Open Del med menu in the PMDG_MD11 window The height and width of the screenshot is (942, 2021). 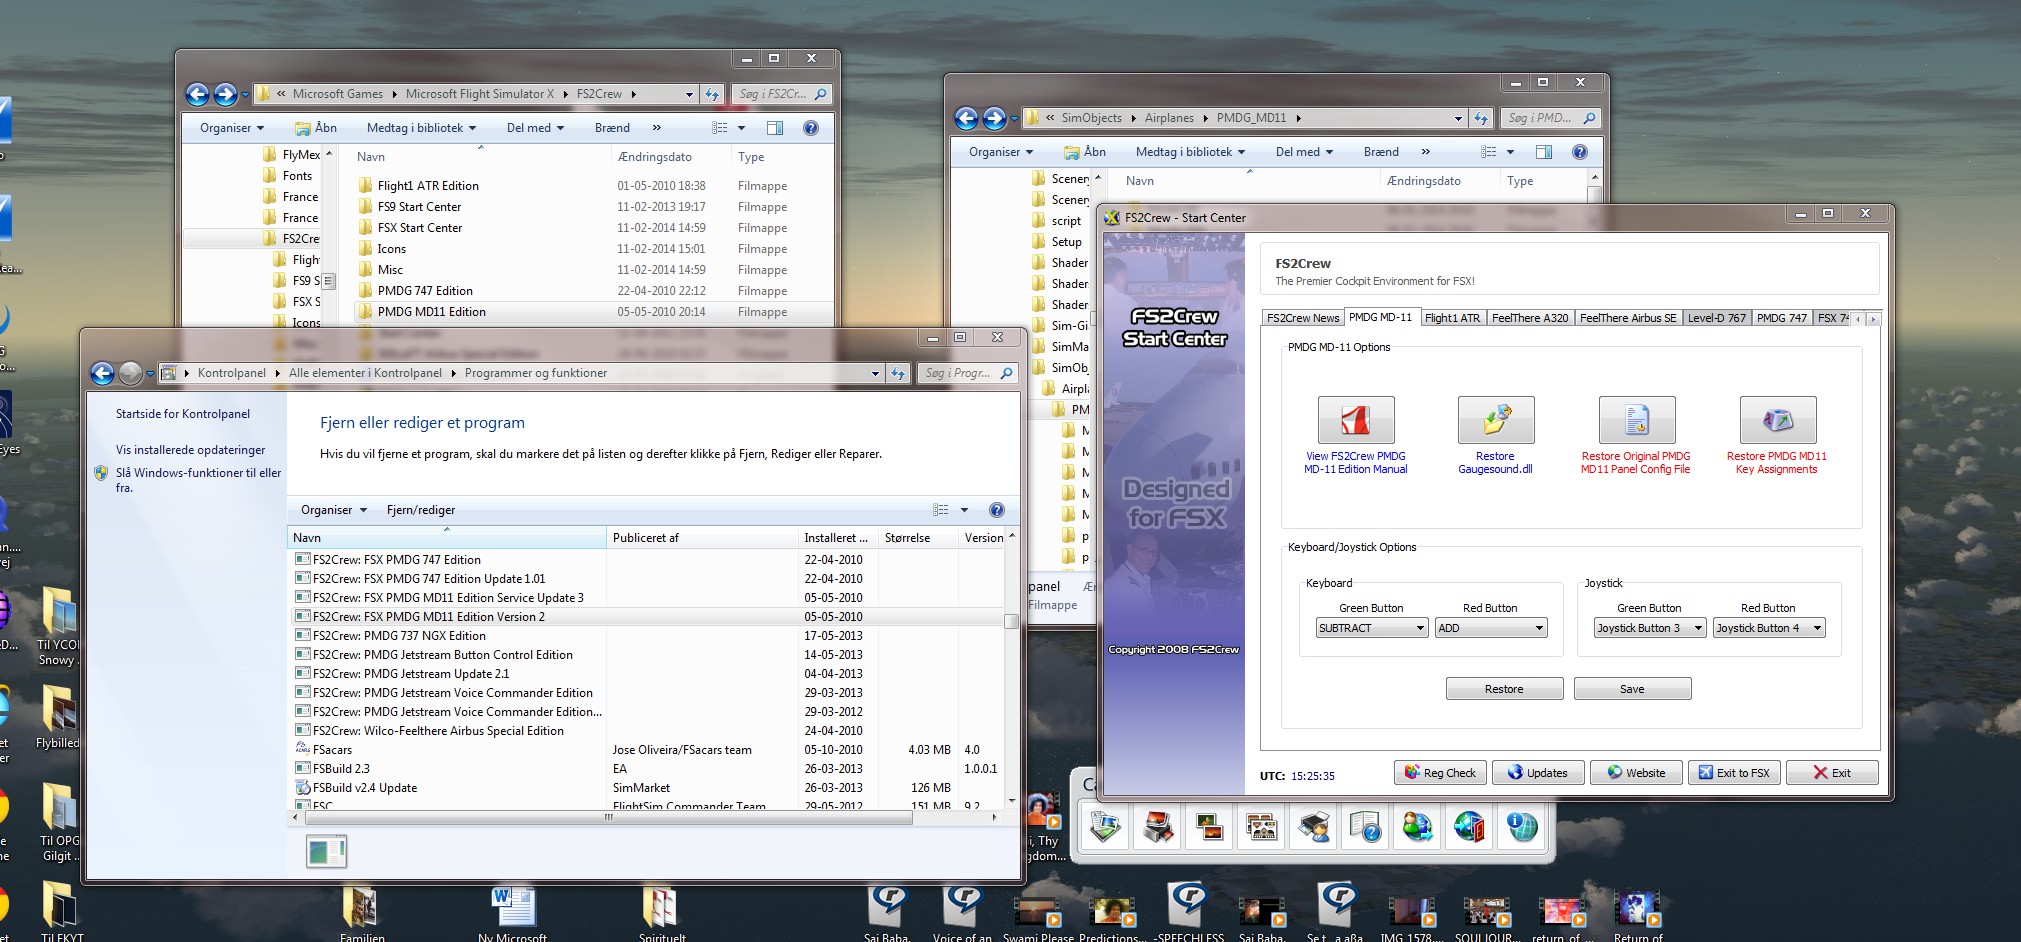1304,152
